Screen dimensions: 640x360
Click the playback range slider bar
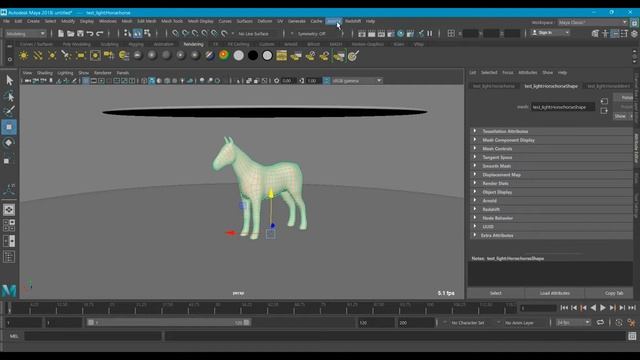(168, 322)
